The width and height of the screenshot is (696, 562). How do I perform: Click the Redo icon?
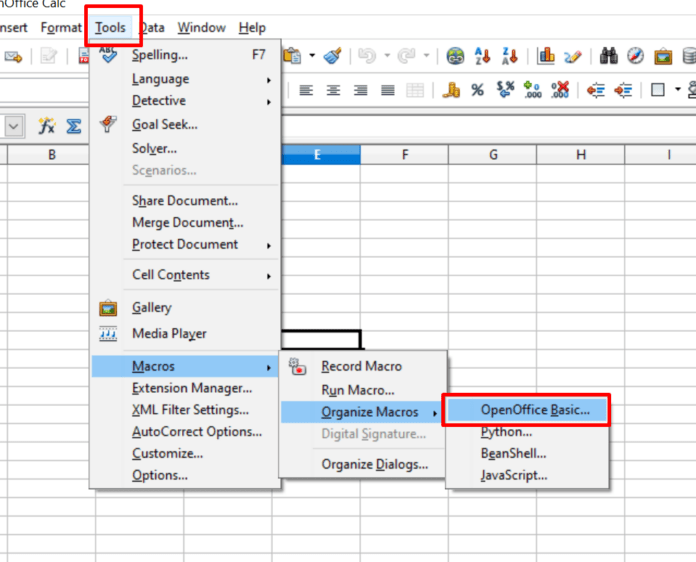[406, 56]
